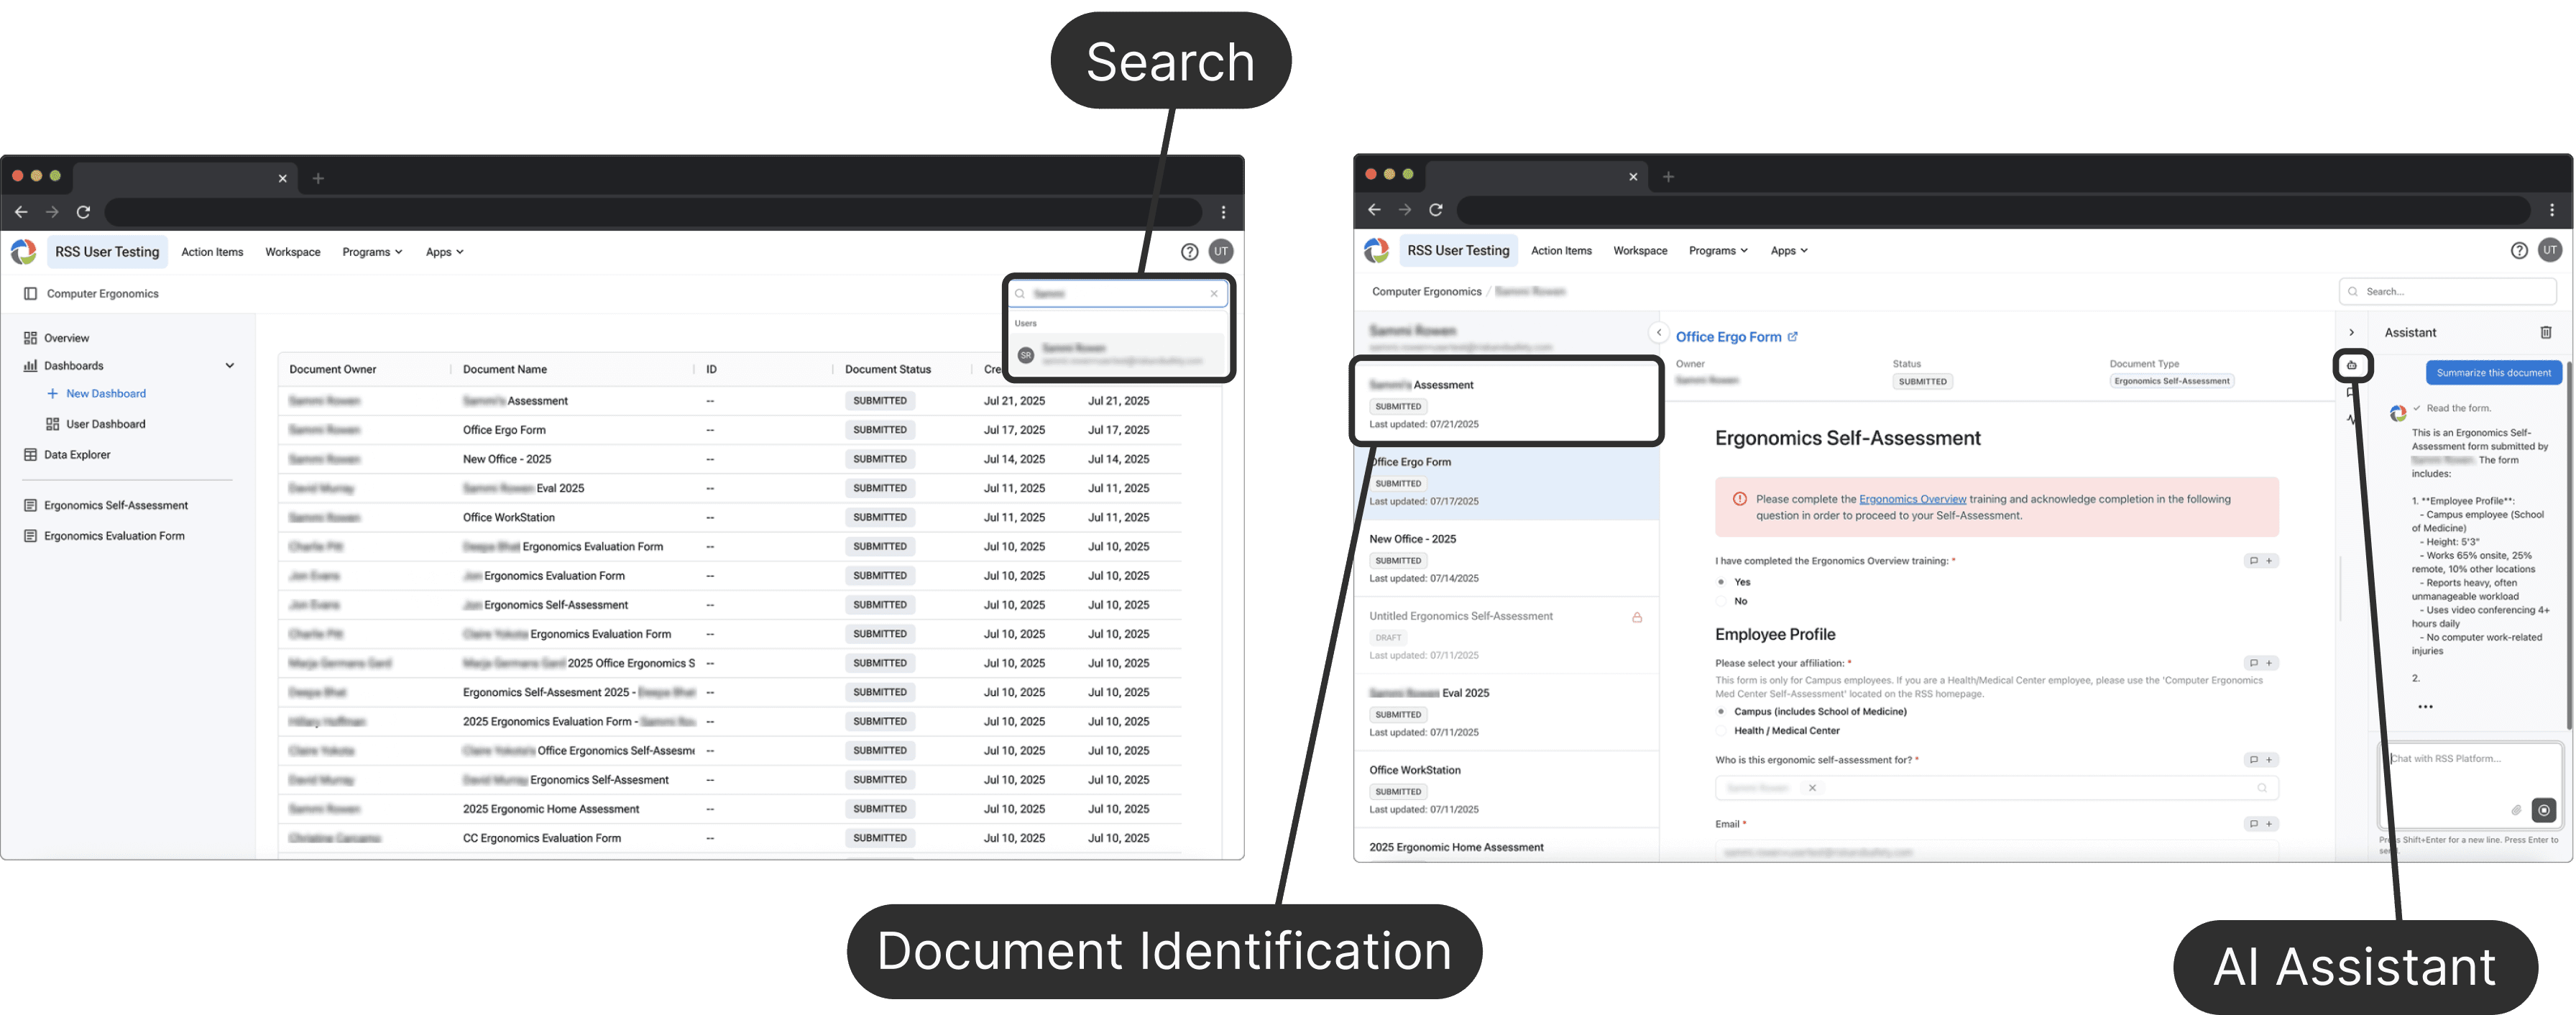The image size is (2576, 1015).
Task: Choose Health / Medical Center affiliation
Action: coord(1721,731)
